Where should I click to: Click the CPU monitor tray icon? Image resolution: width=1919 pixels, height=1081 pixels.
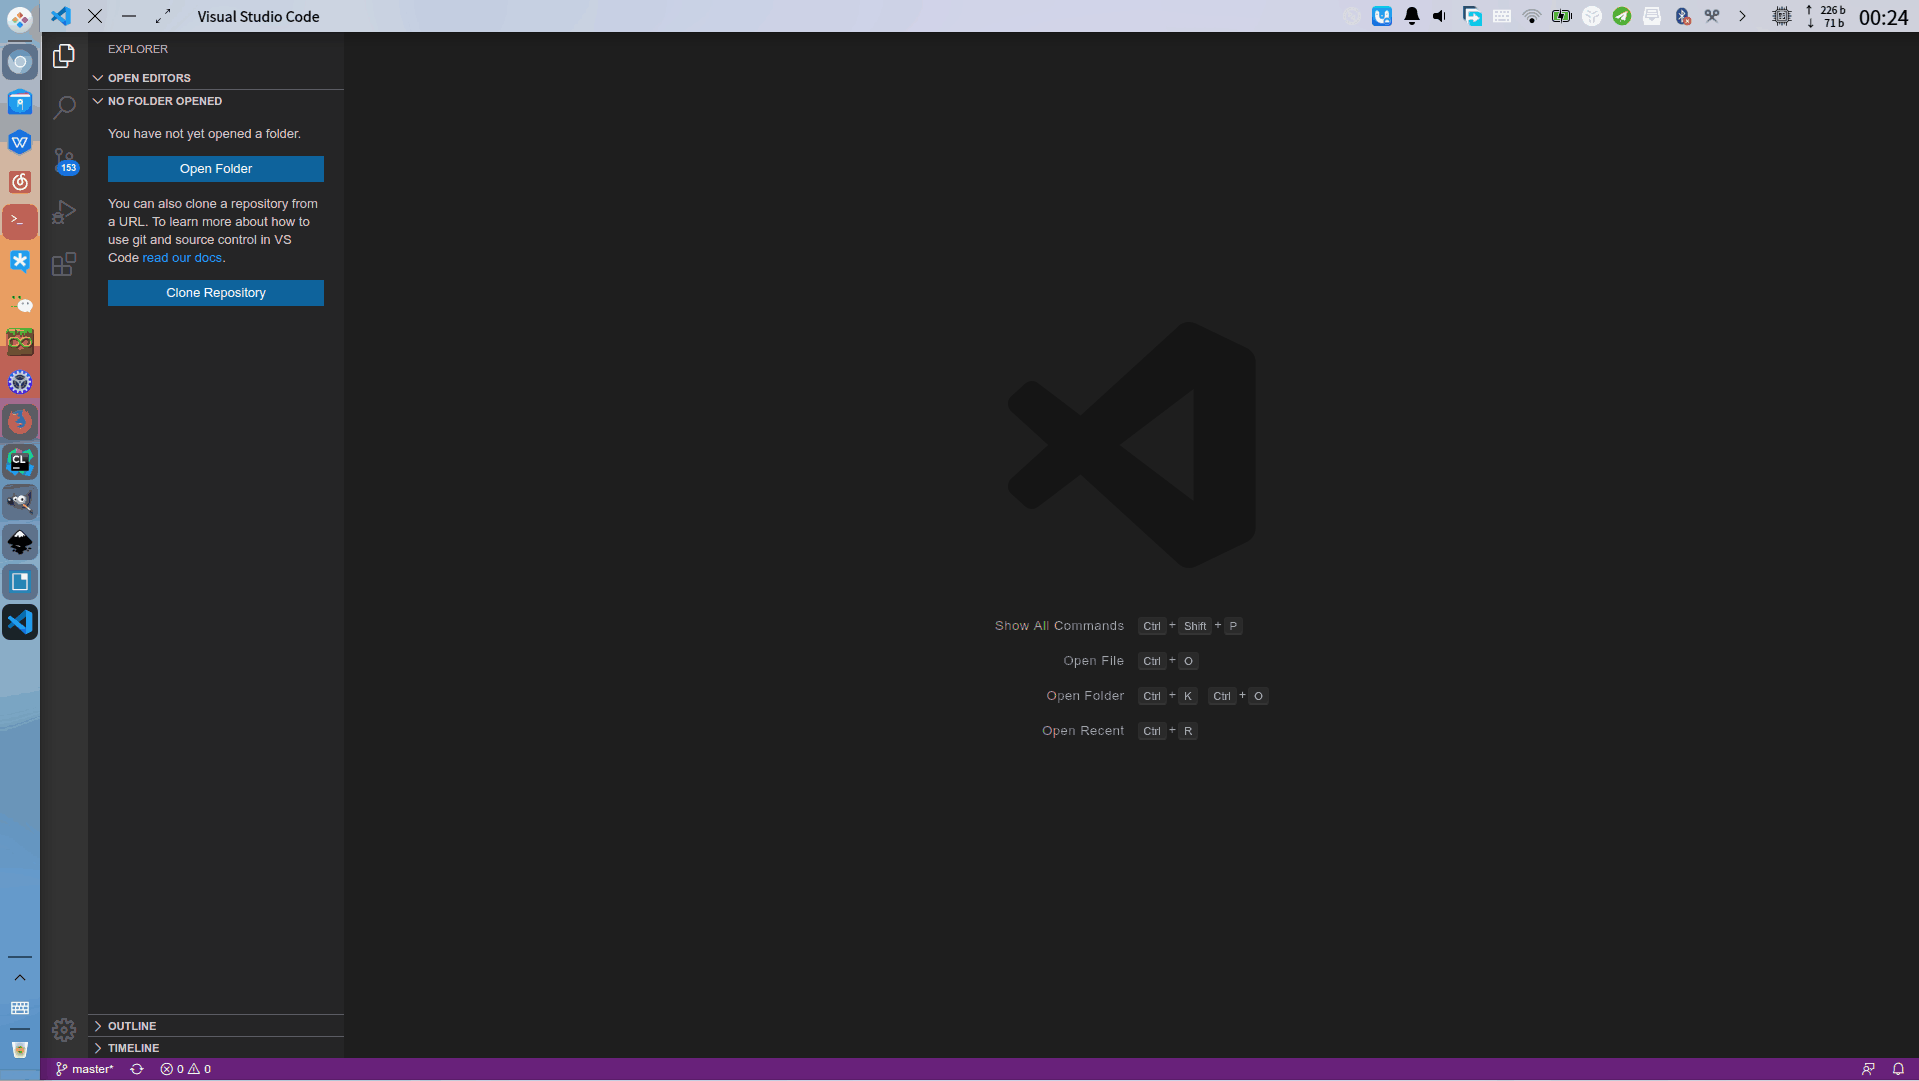pos(1782,16)
